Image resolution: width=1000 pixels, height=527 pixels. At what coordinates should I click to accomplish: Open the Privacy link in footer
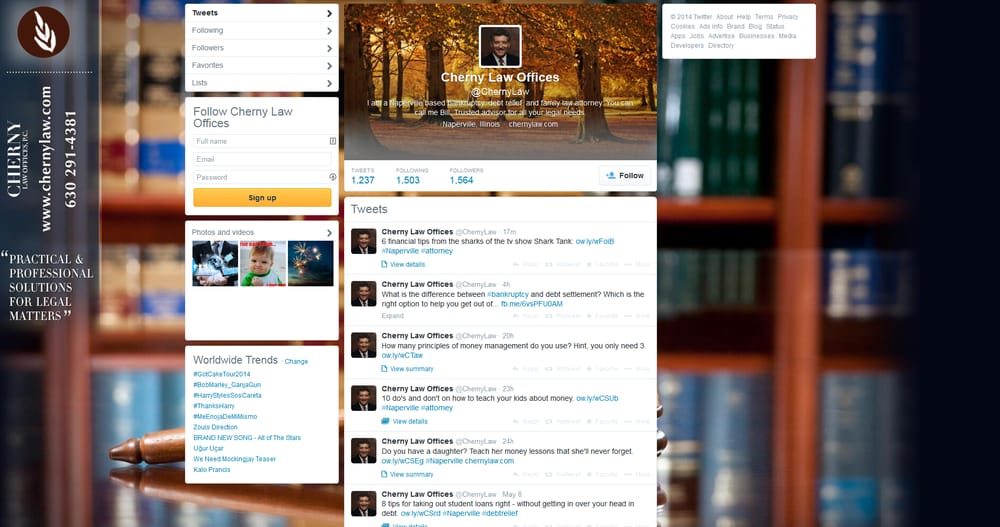click(788, 17)
